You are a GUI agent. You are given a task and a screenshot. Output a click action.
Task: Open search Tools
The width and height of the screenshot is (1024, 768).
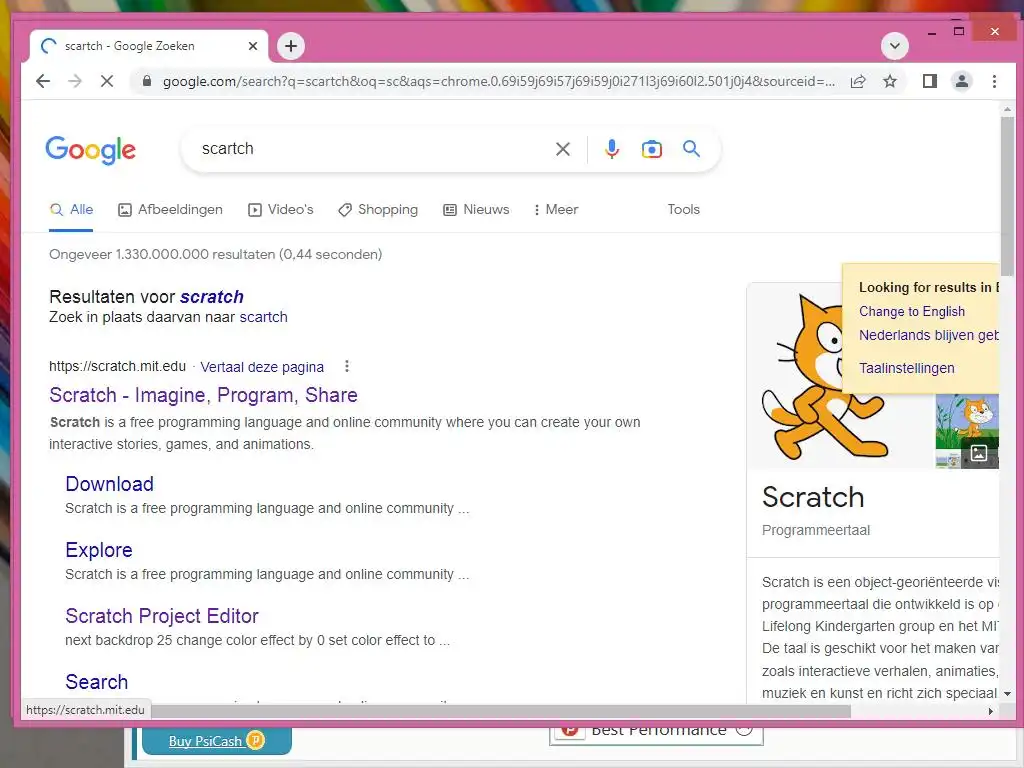pyautogui.click(x=683, y=210)
